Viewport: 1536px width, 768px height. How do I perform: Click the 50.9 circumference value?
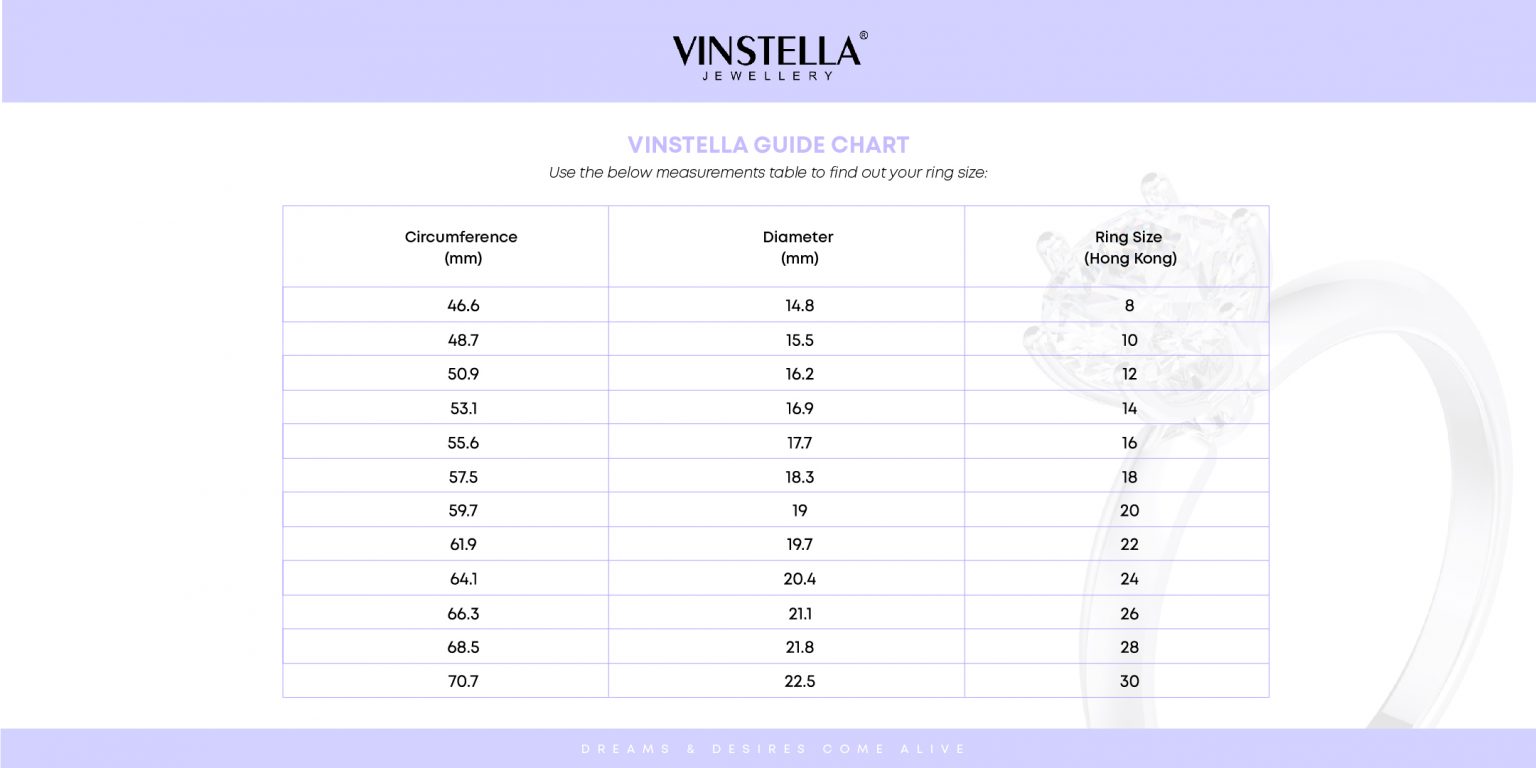point(463,374)
